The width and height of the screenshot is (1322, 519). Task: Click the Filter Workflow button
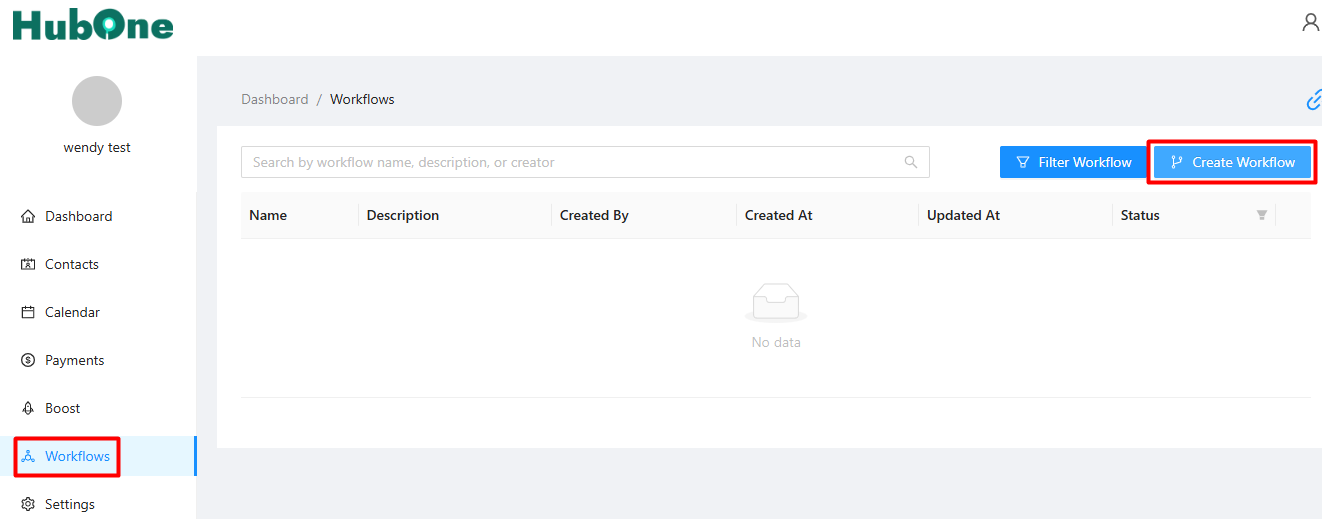click(x=1073, y=162)
